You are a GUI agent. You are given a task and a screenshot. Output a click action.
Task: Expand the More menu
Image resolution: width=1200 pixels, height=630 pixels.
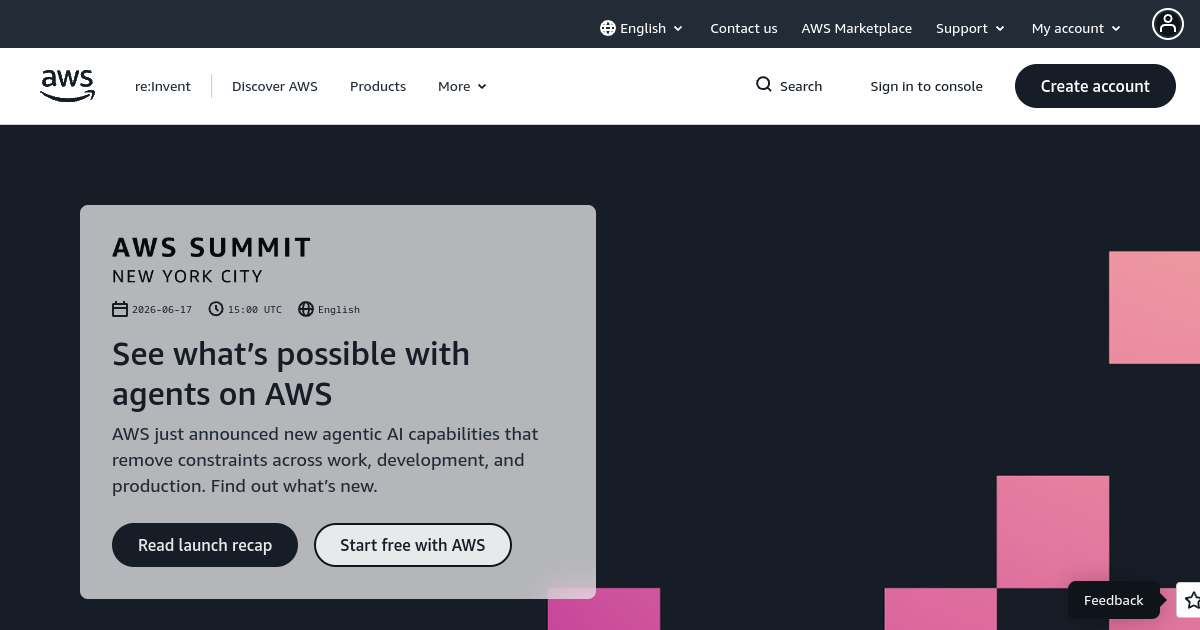pos(462,86)
